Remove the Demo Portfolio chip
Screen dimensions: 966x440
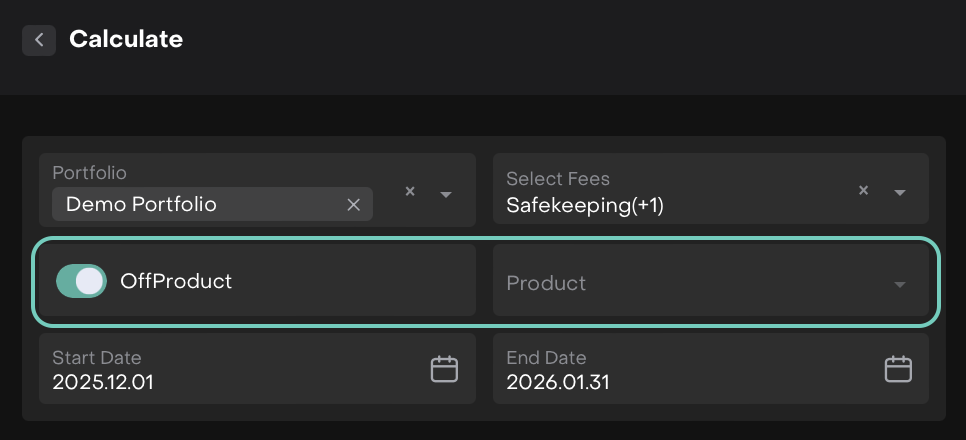(353, 204)
